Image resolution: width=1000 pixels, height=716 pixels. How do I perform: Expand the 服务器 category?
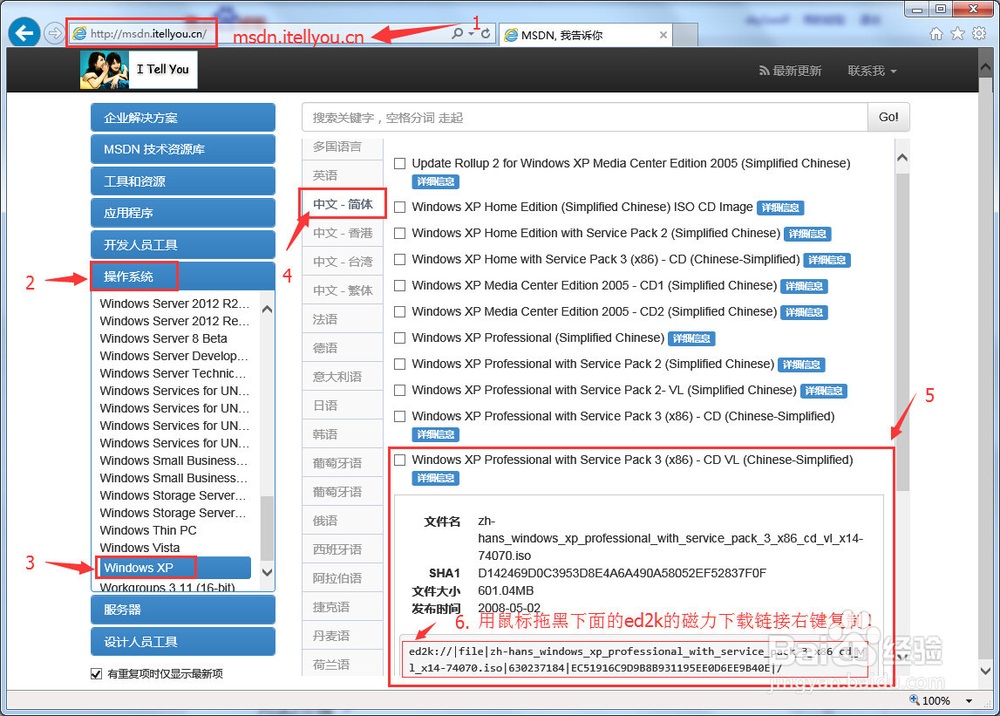[182, 610]
